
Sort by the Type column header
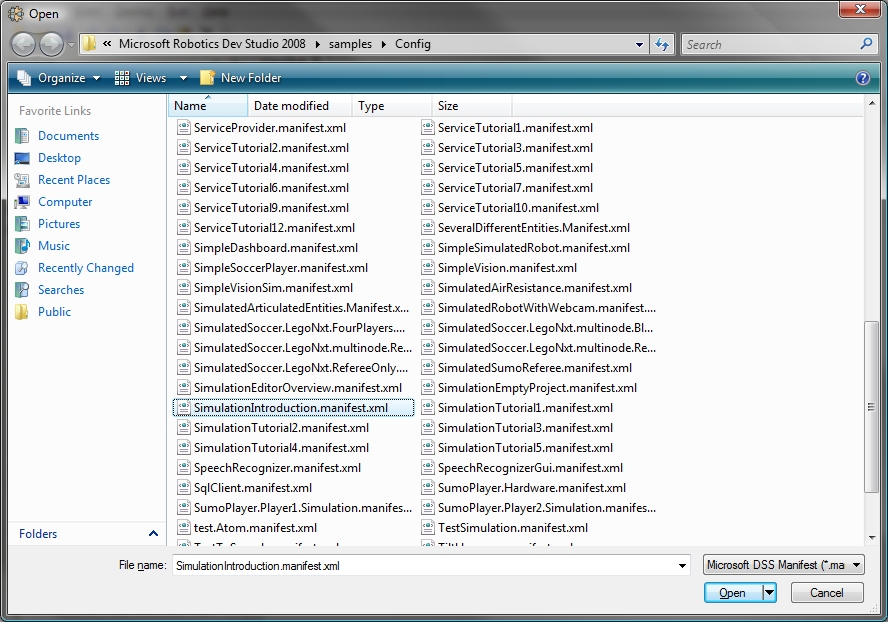point(392,106)
